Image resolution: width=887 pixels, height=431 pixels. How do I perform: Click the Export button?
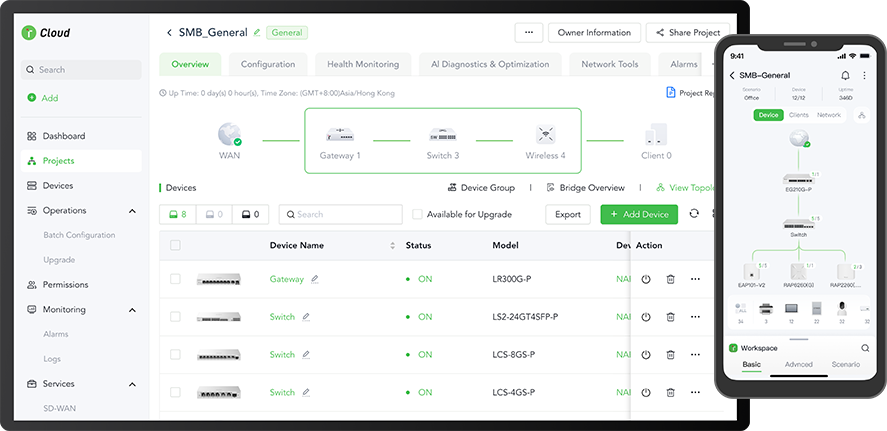[x=567, y=214]
